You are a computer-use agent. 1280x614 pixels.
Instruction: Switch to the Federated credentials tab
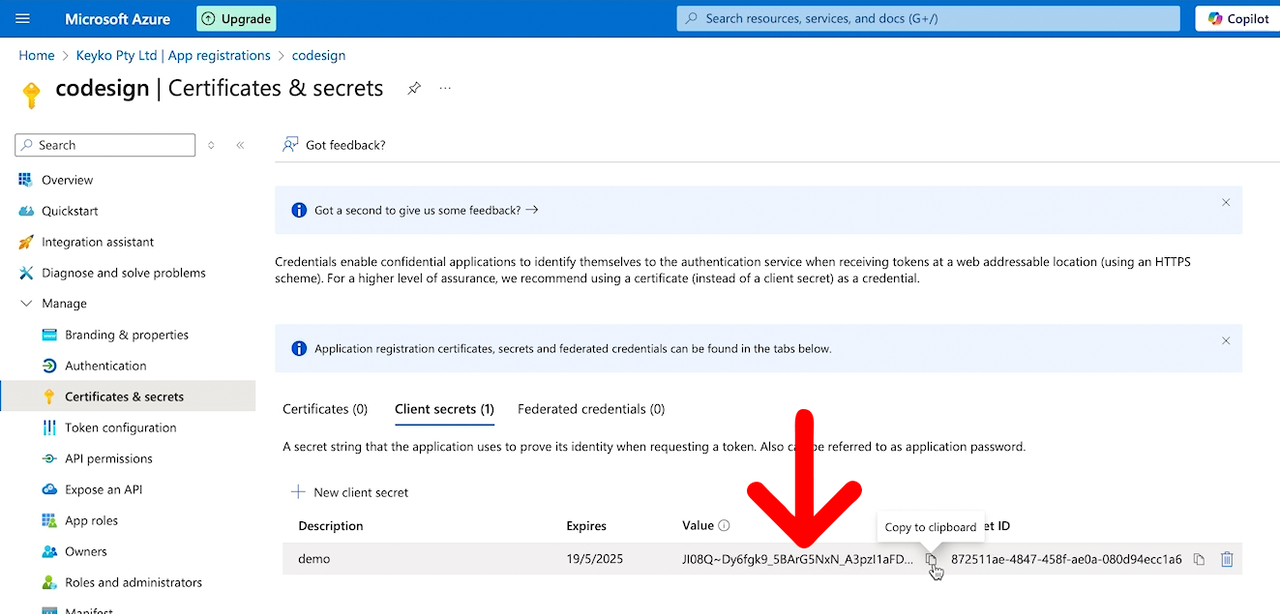(591, 409)
